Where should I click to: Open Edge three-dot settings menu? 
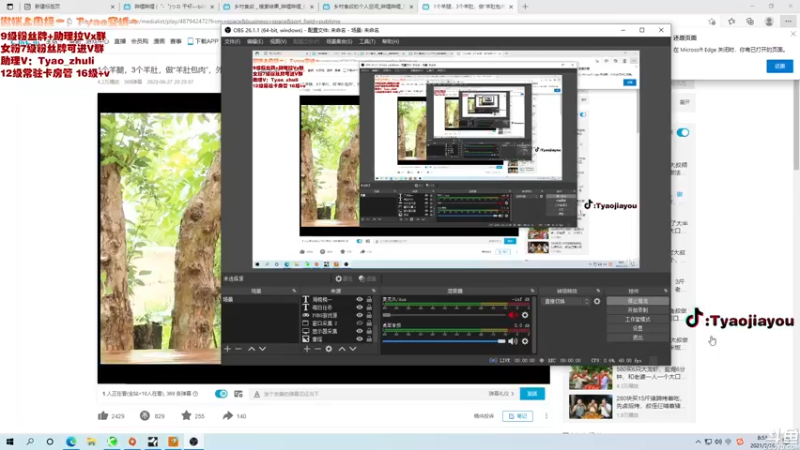(x=788, y=21)
